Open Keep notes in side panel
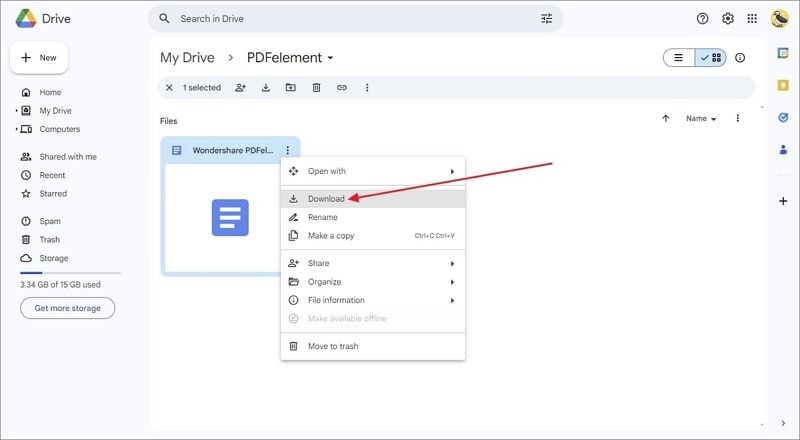 (x=783, y=85)
